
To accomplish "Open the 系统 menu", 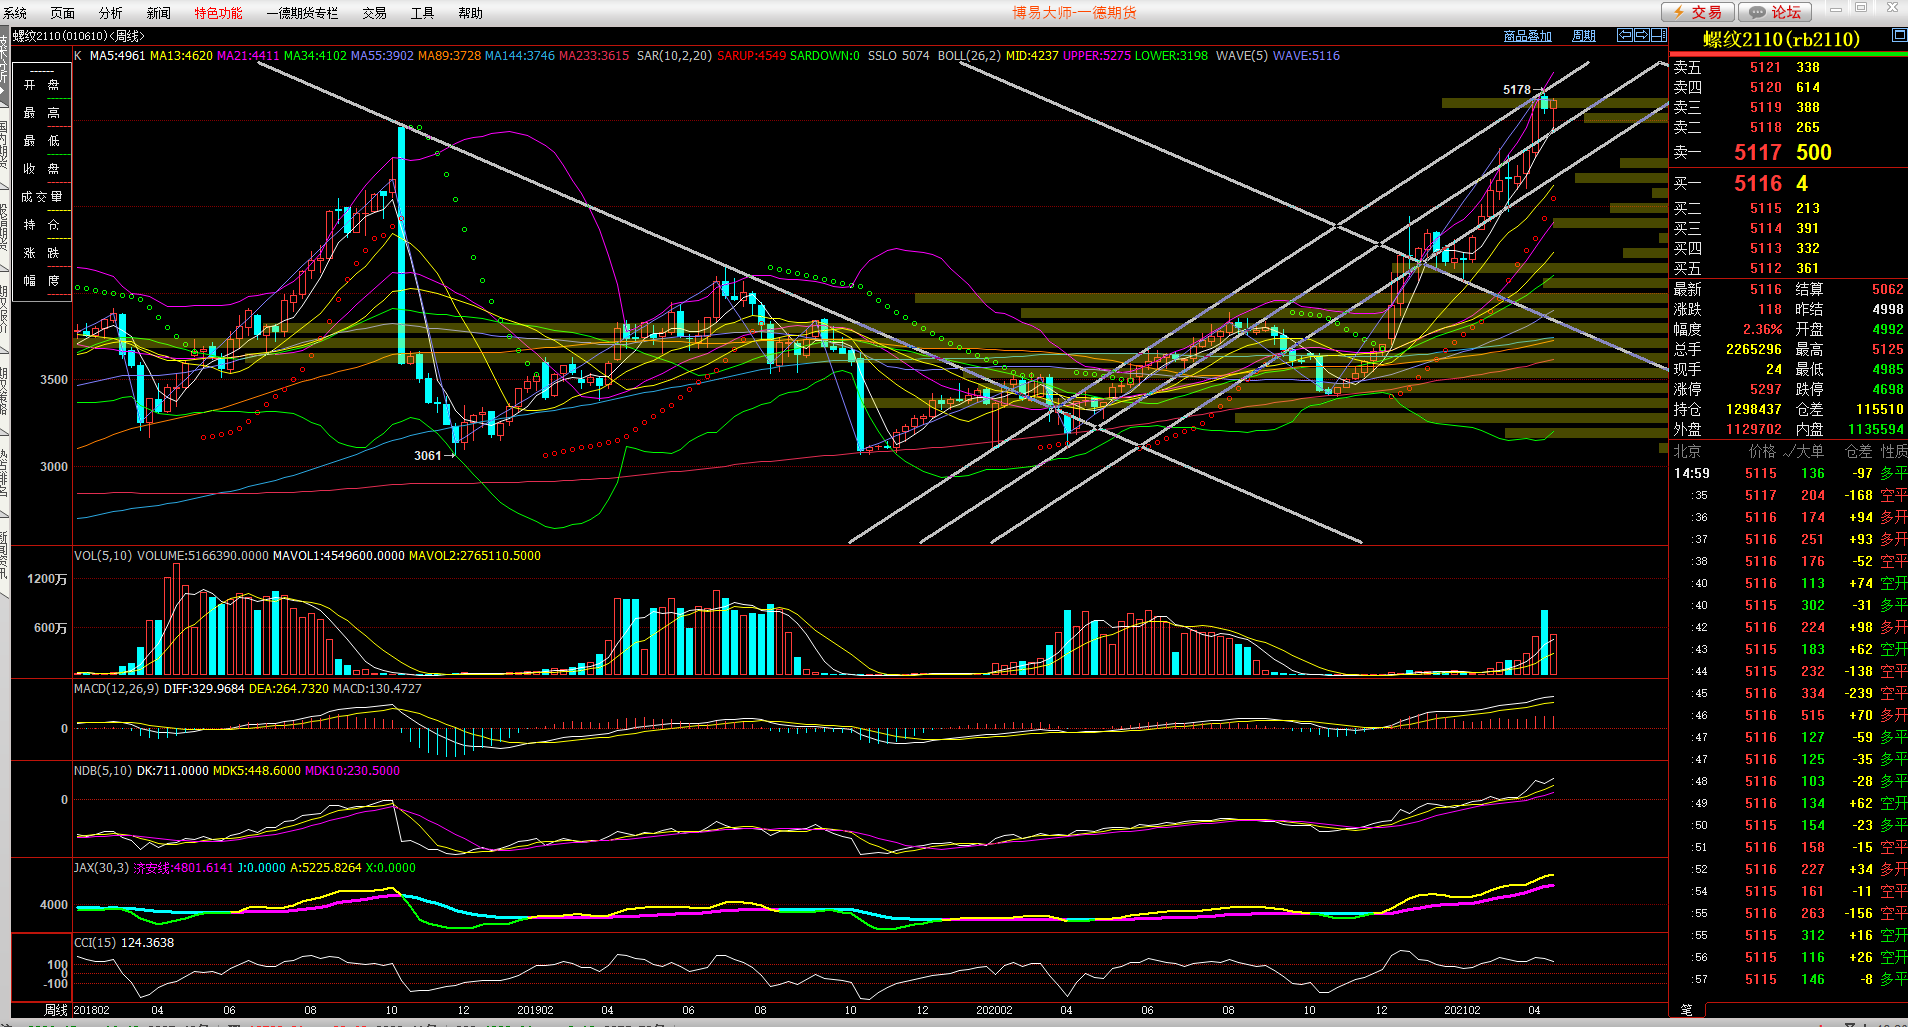I will (x=15, y=13).
